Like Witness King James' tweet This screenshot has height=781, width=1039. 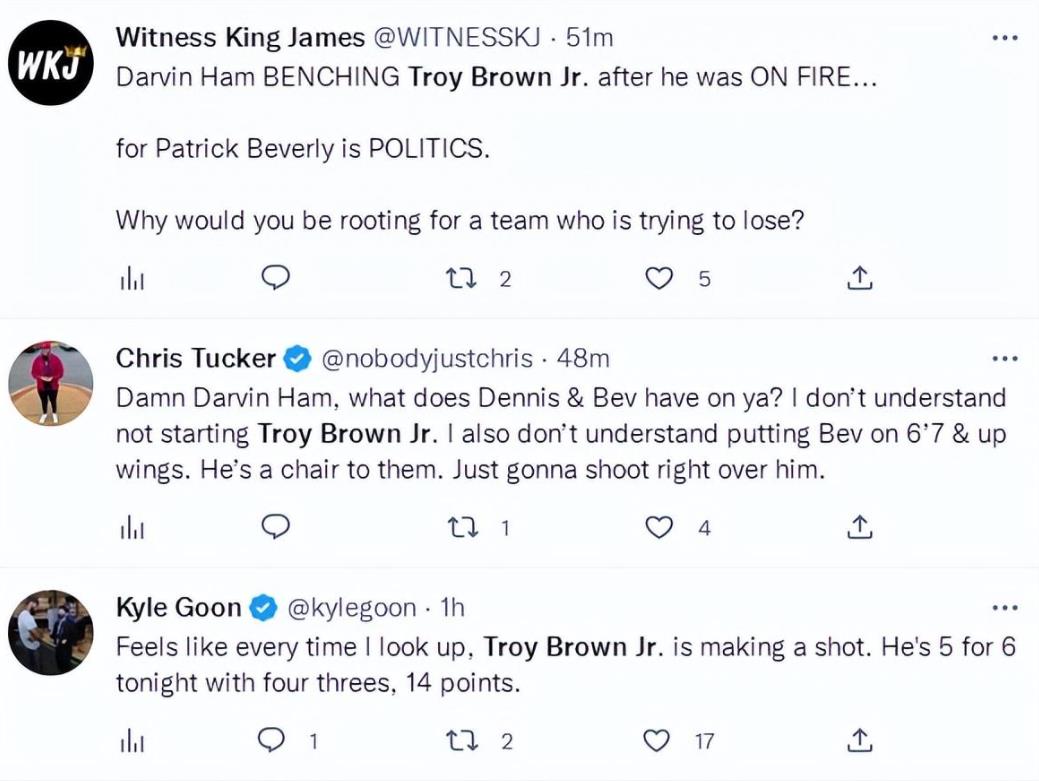[659, 279]
